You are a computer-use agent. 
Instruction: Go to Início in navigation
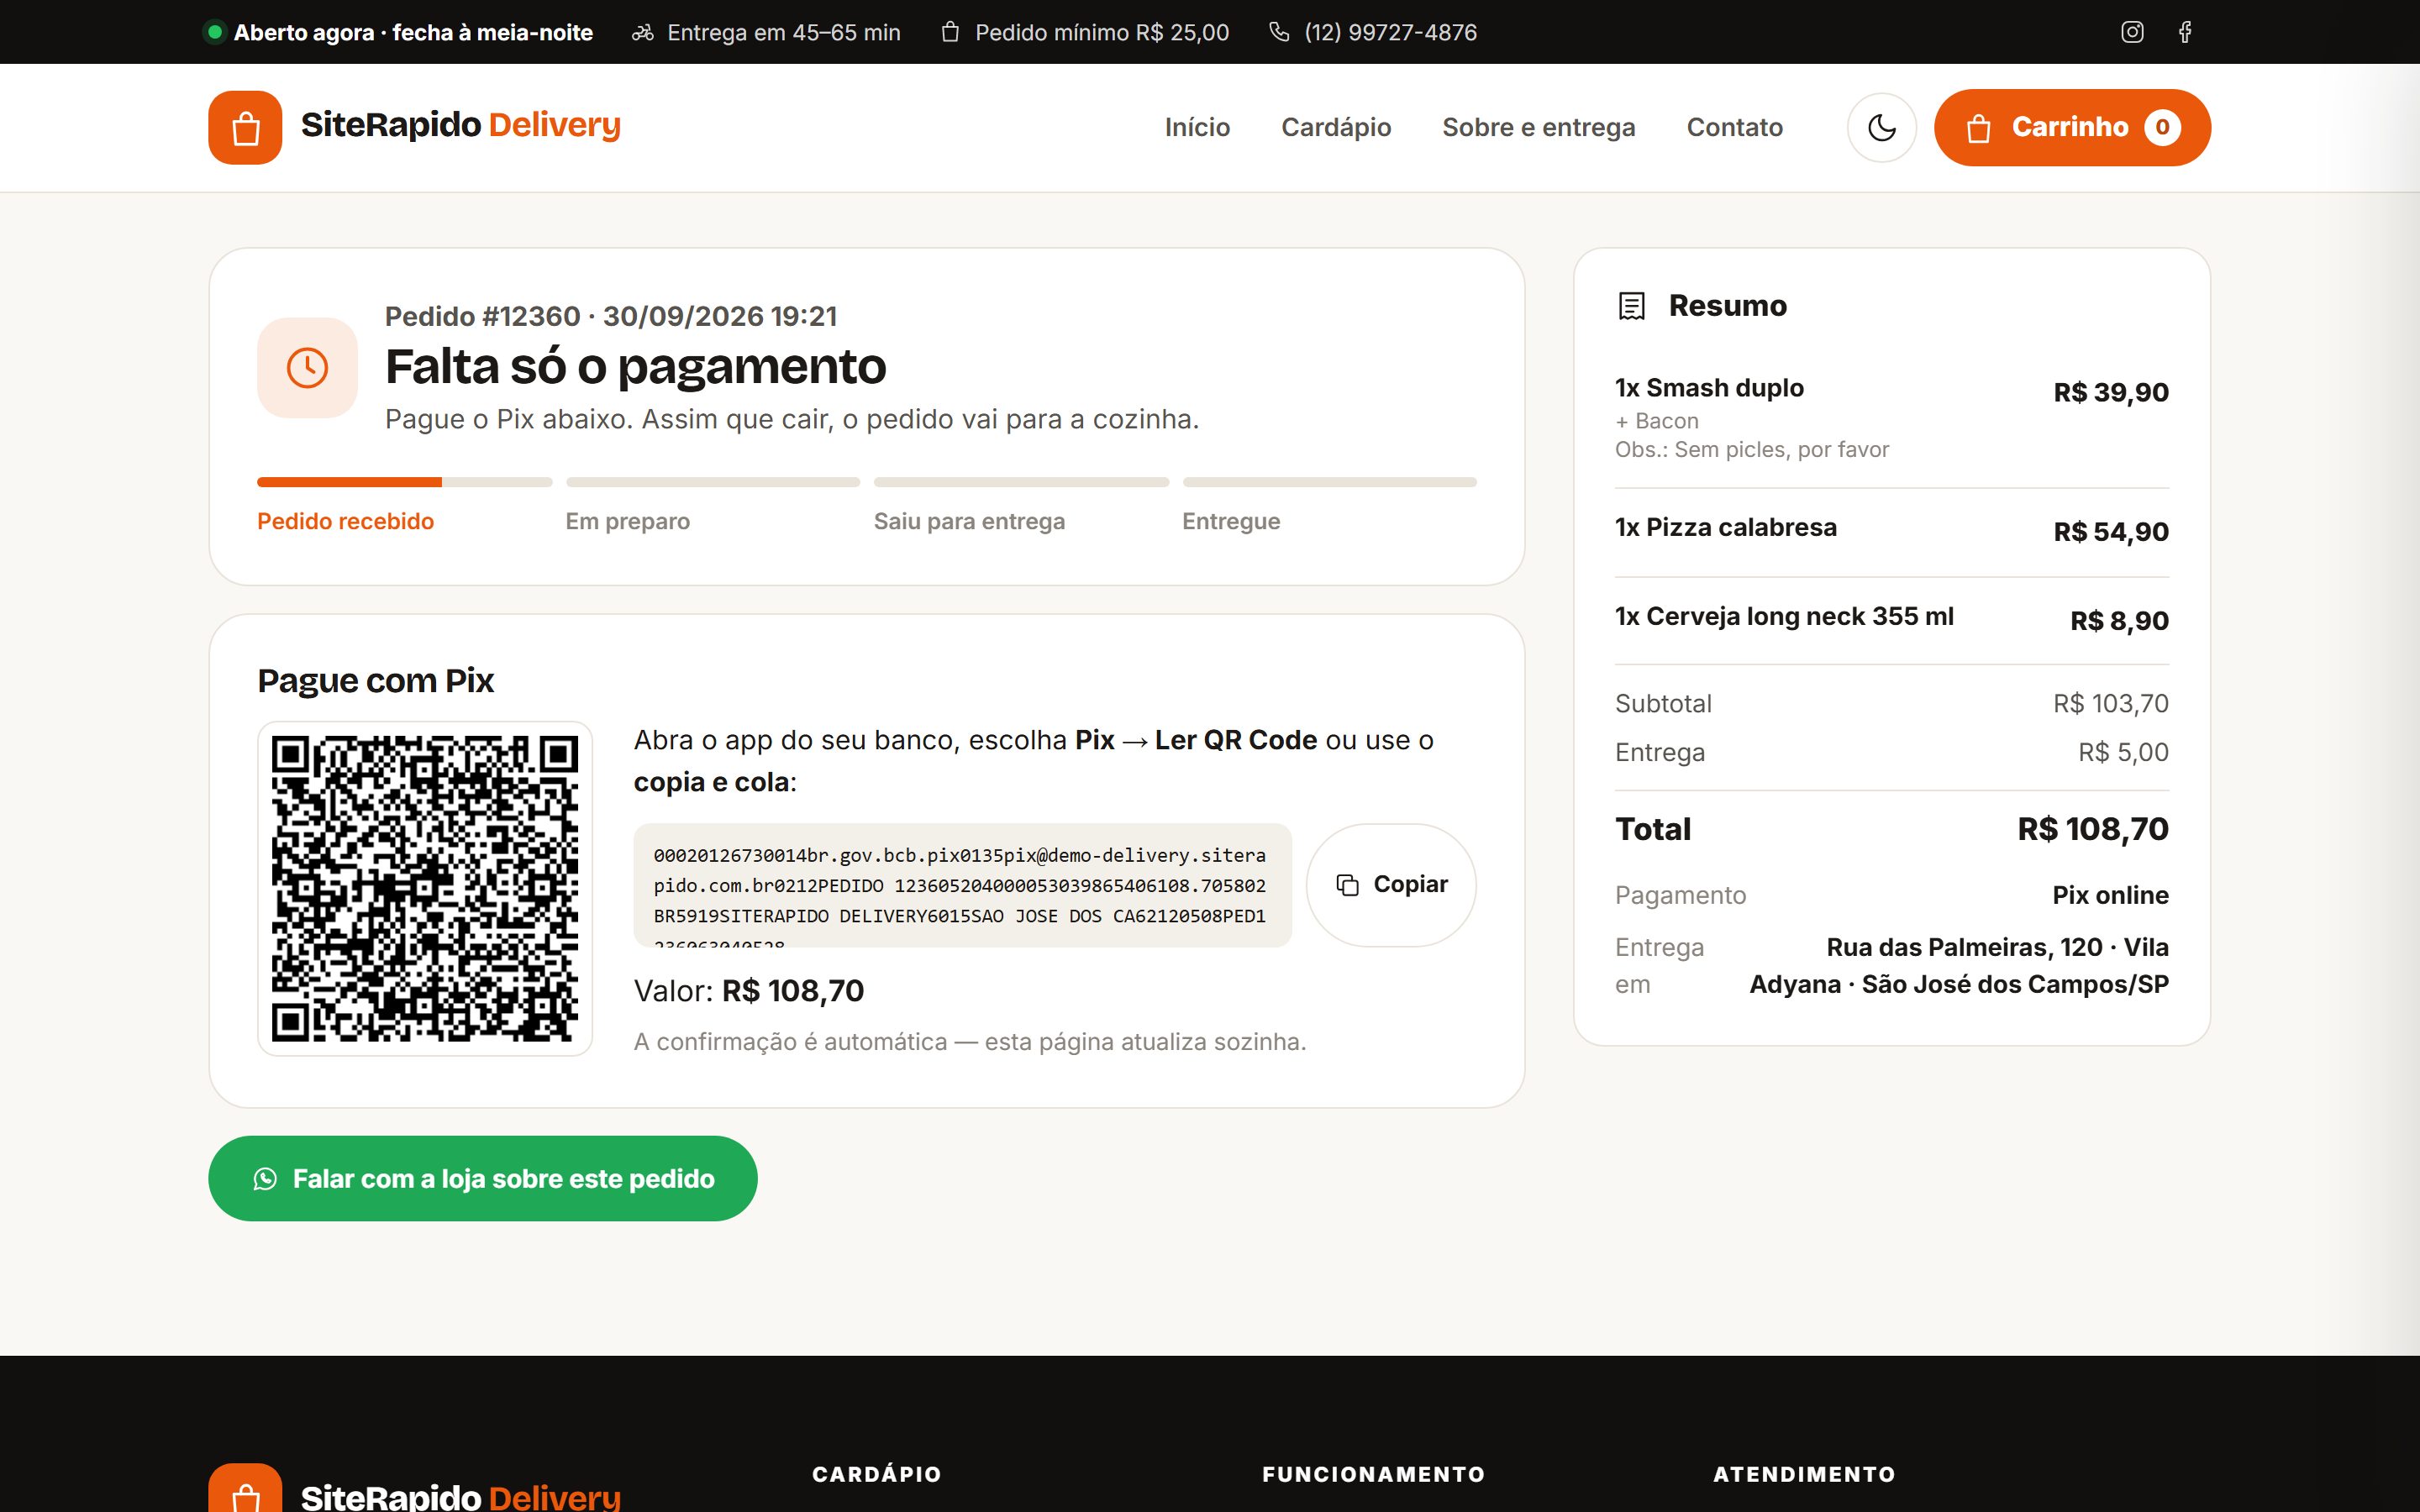(x=1197, y=128)
